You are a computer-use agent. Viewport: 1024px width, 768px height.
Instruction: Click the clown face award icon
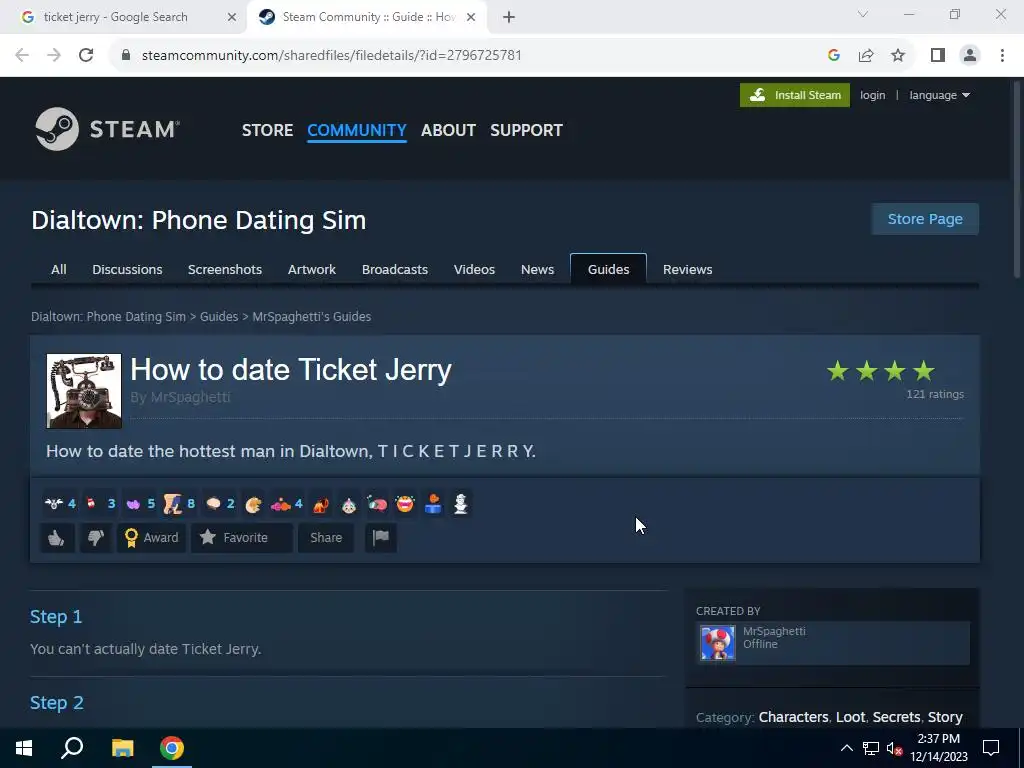pyautogui.click(x=349, y=504)
